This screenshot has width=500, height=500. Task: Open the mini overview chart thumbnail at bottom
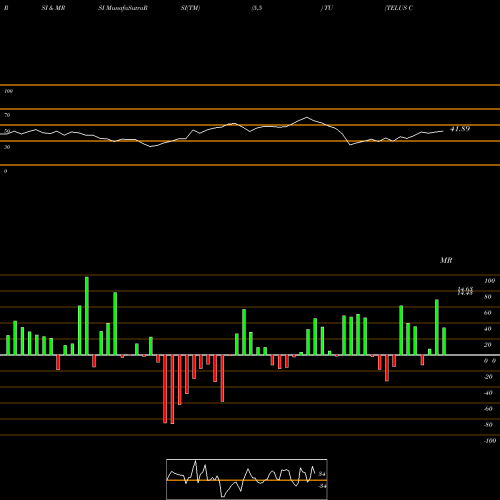click(247, 479)
